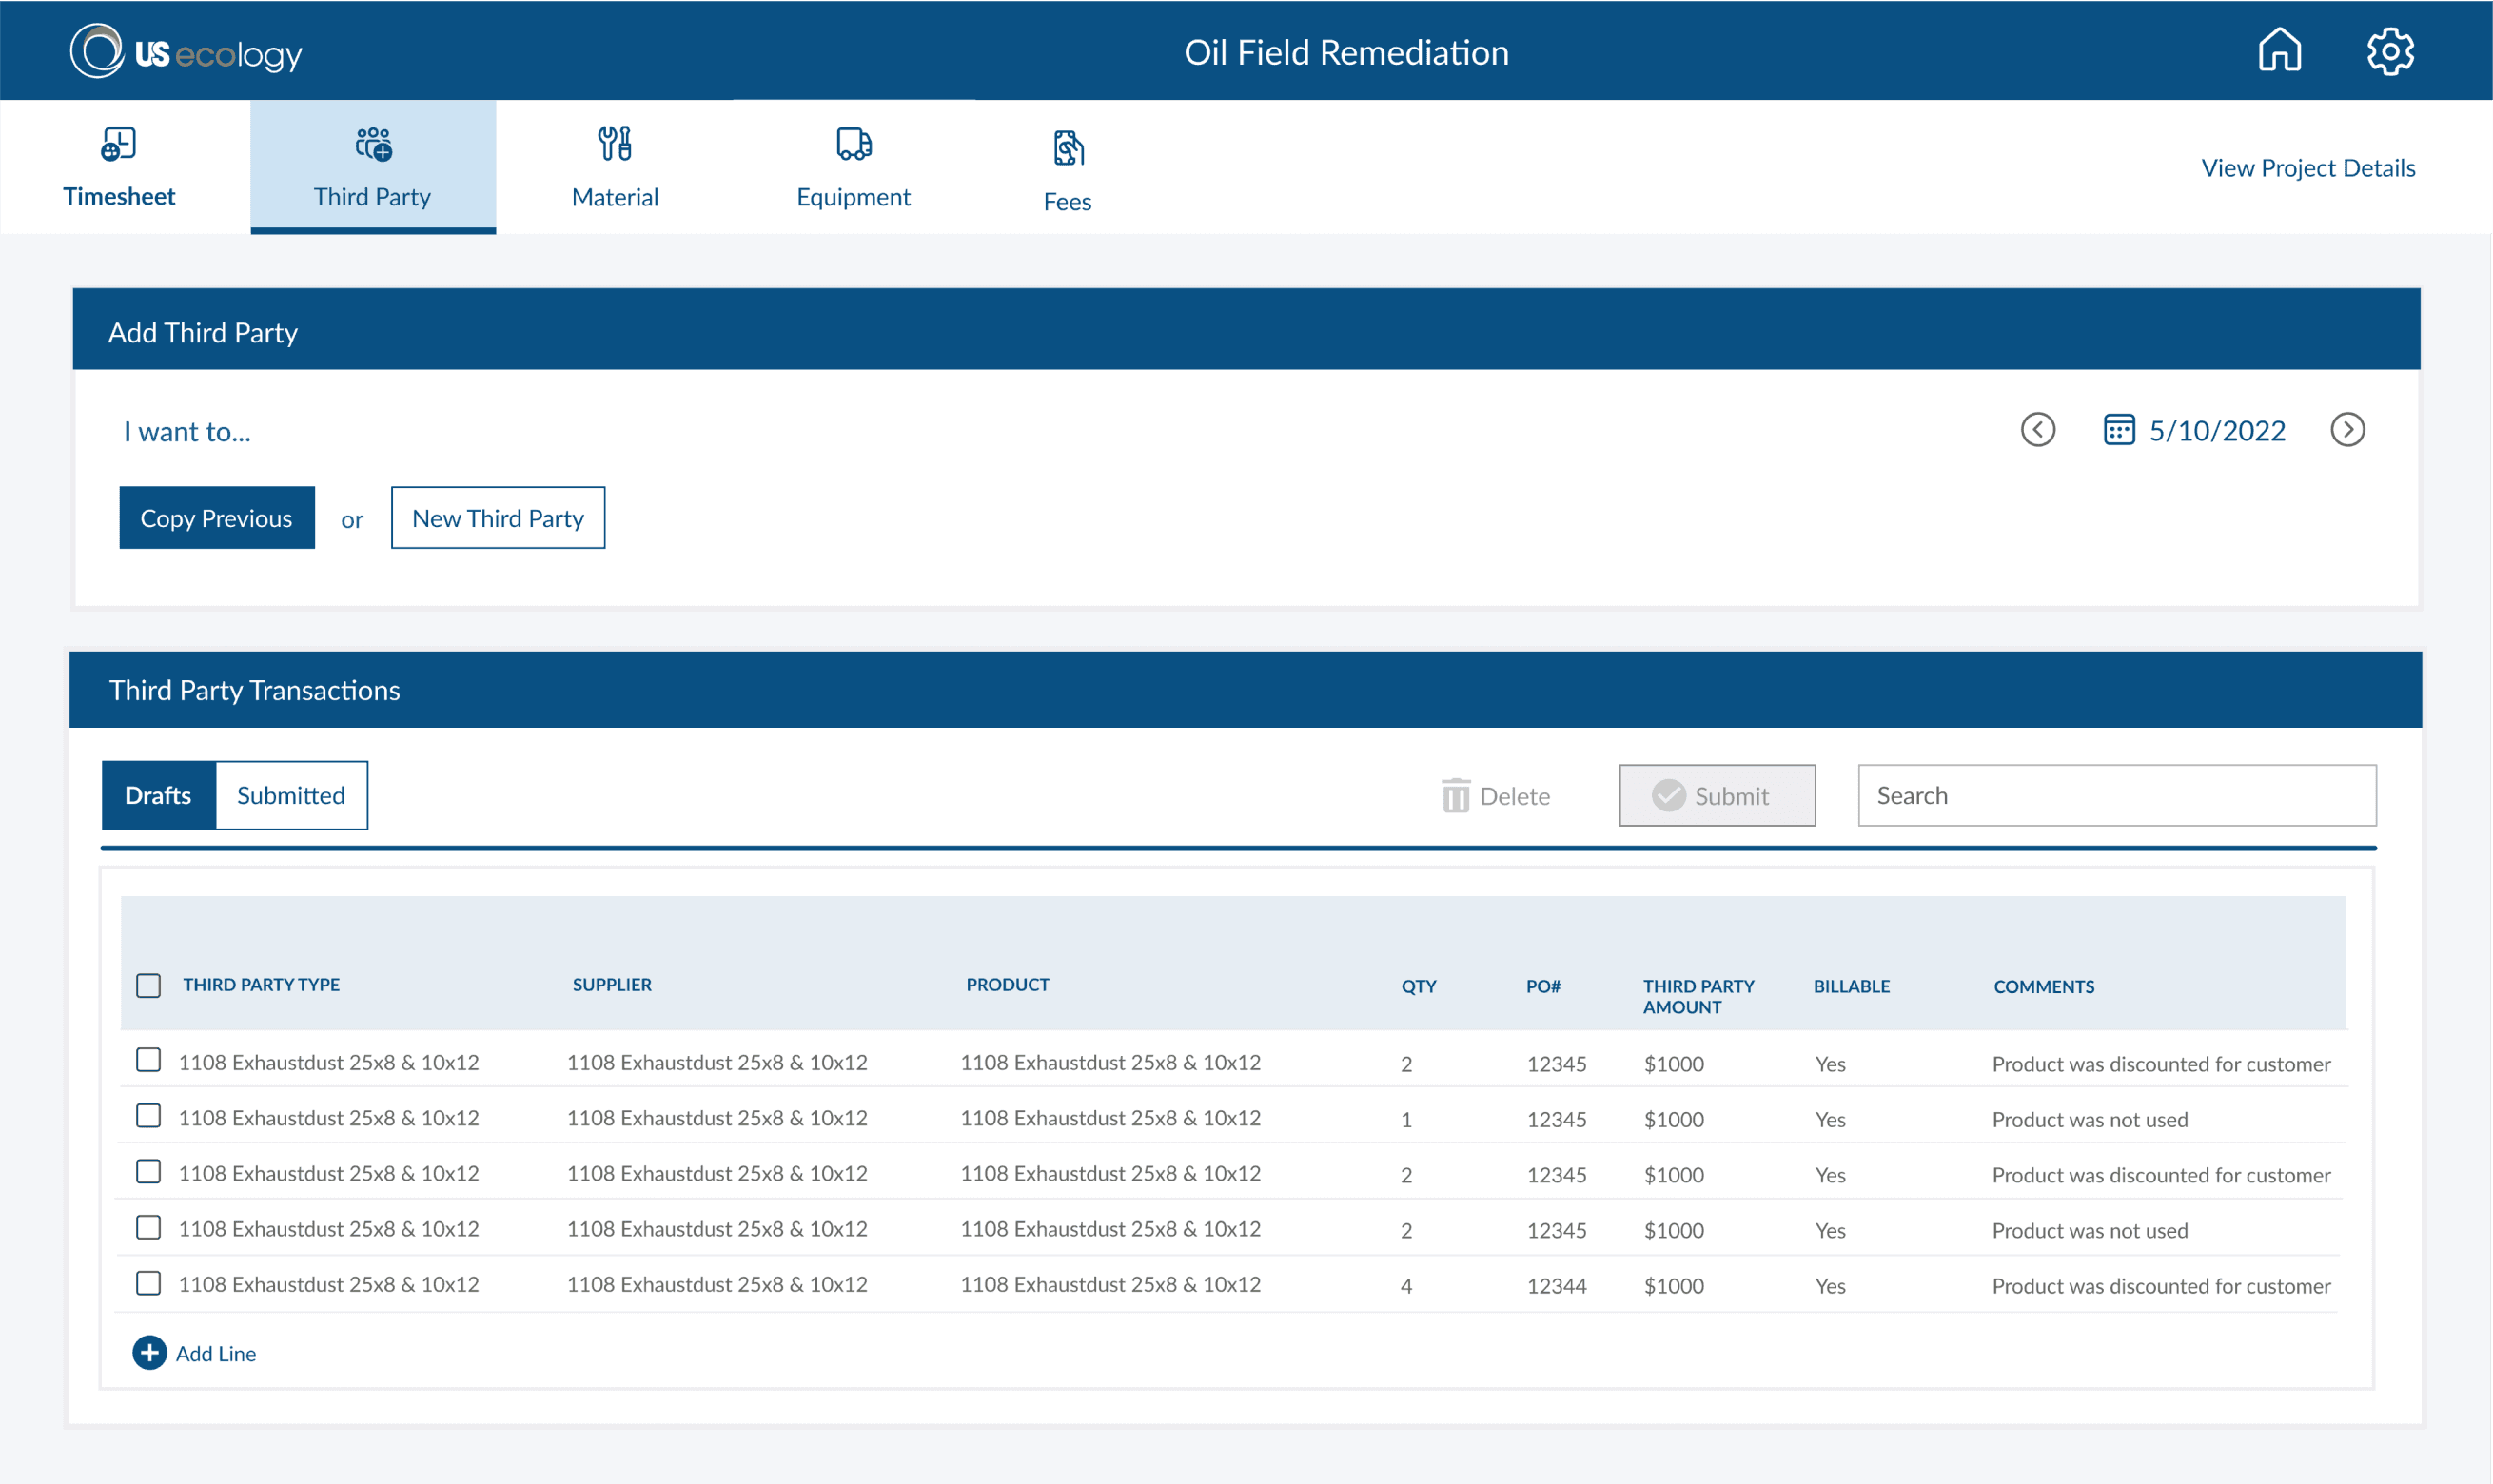2493x1484 pixels.
Task: Check the first transaction row checkbox
Action: 148,1060
